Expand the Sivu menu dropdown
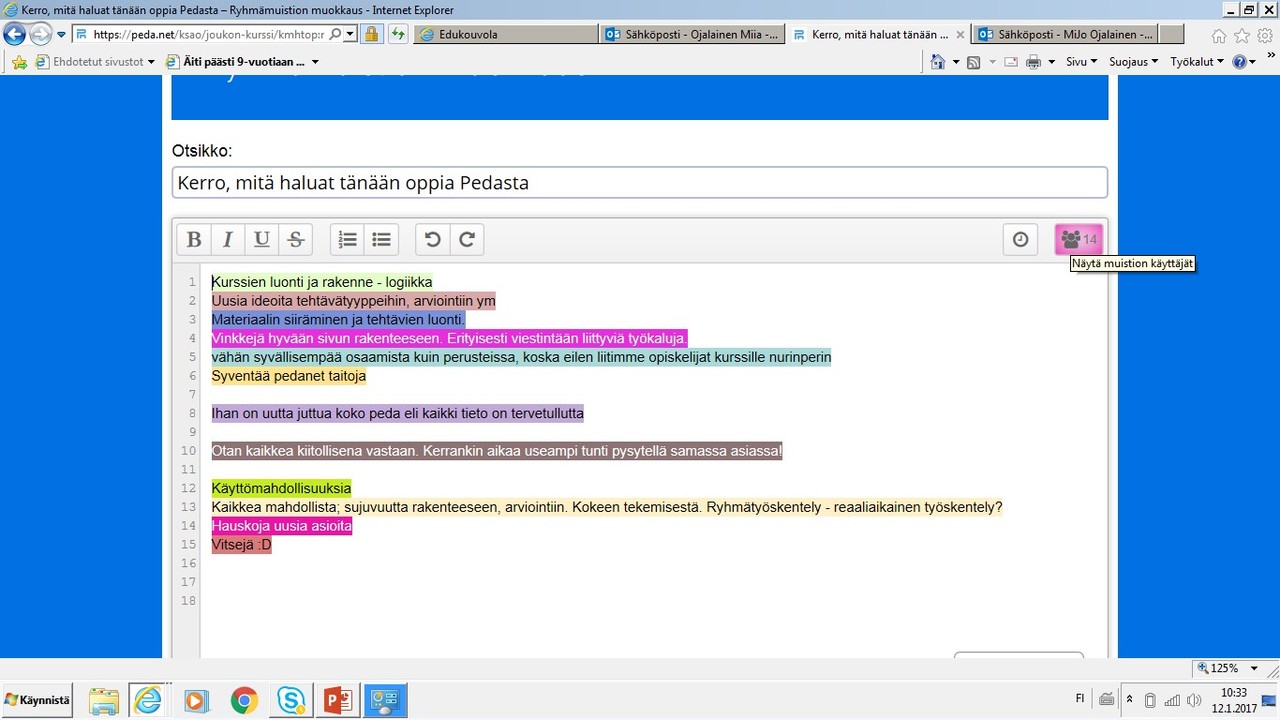The height and width of the screenshot is (720, 1280). coord(1081,62)
